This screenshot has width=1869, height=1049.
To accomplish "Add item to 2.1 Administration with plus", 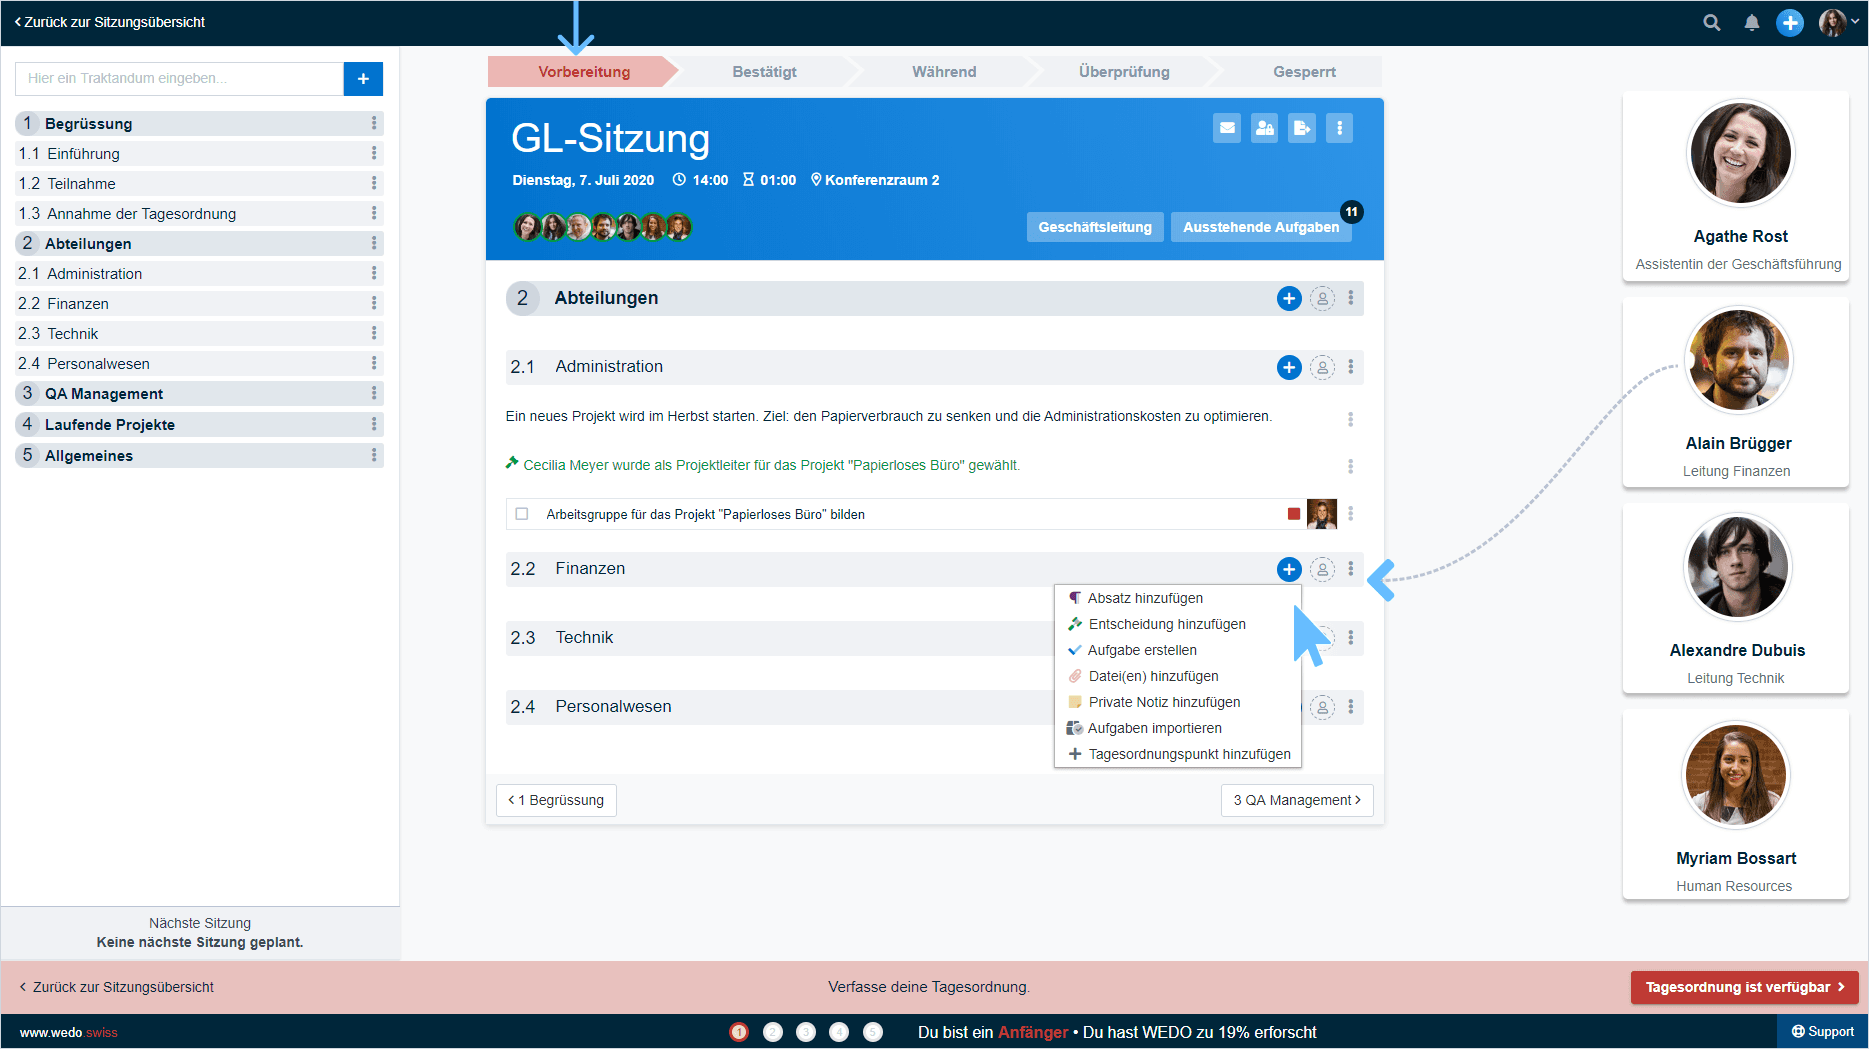I will coord(1289,367).
